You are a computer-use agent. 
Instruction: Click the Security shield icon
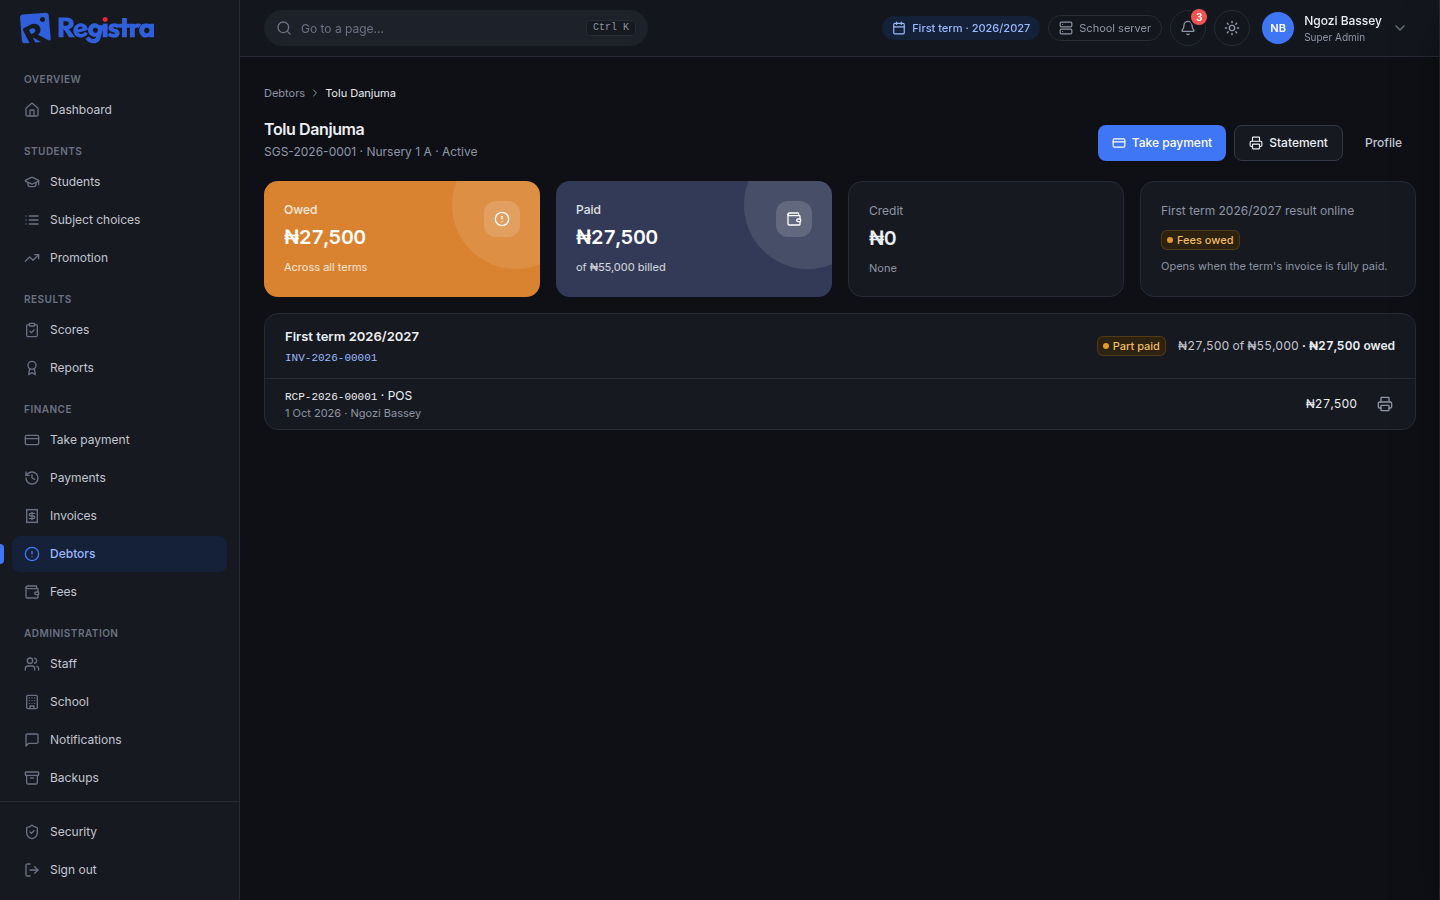click(x=32, y=832)
